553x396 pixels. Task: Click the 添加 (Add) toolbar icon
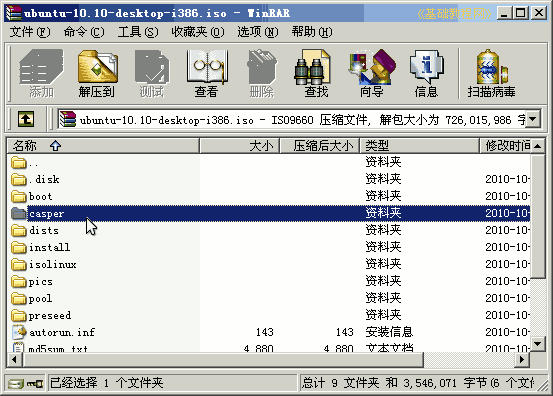coord(41,73)
